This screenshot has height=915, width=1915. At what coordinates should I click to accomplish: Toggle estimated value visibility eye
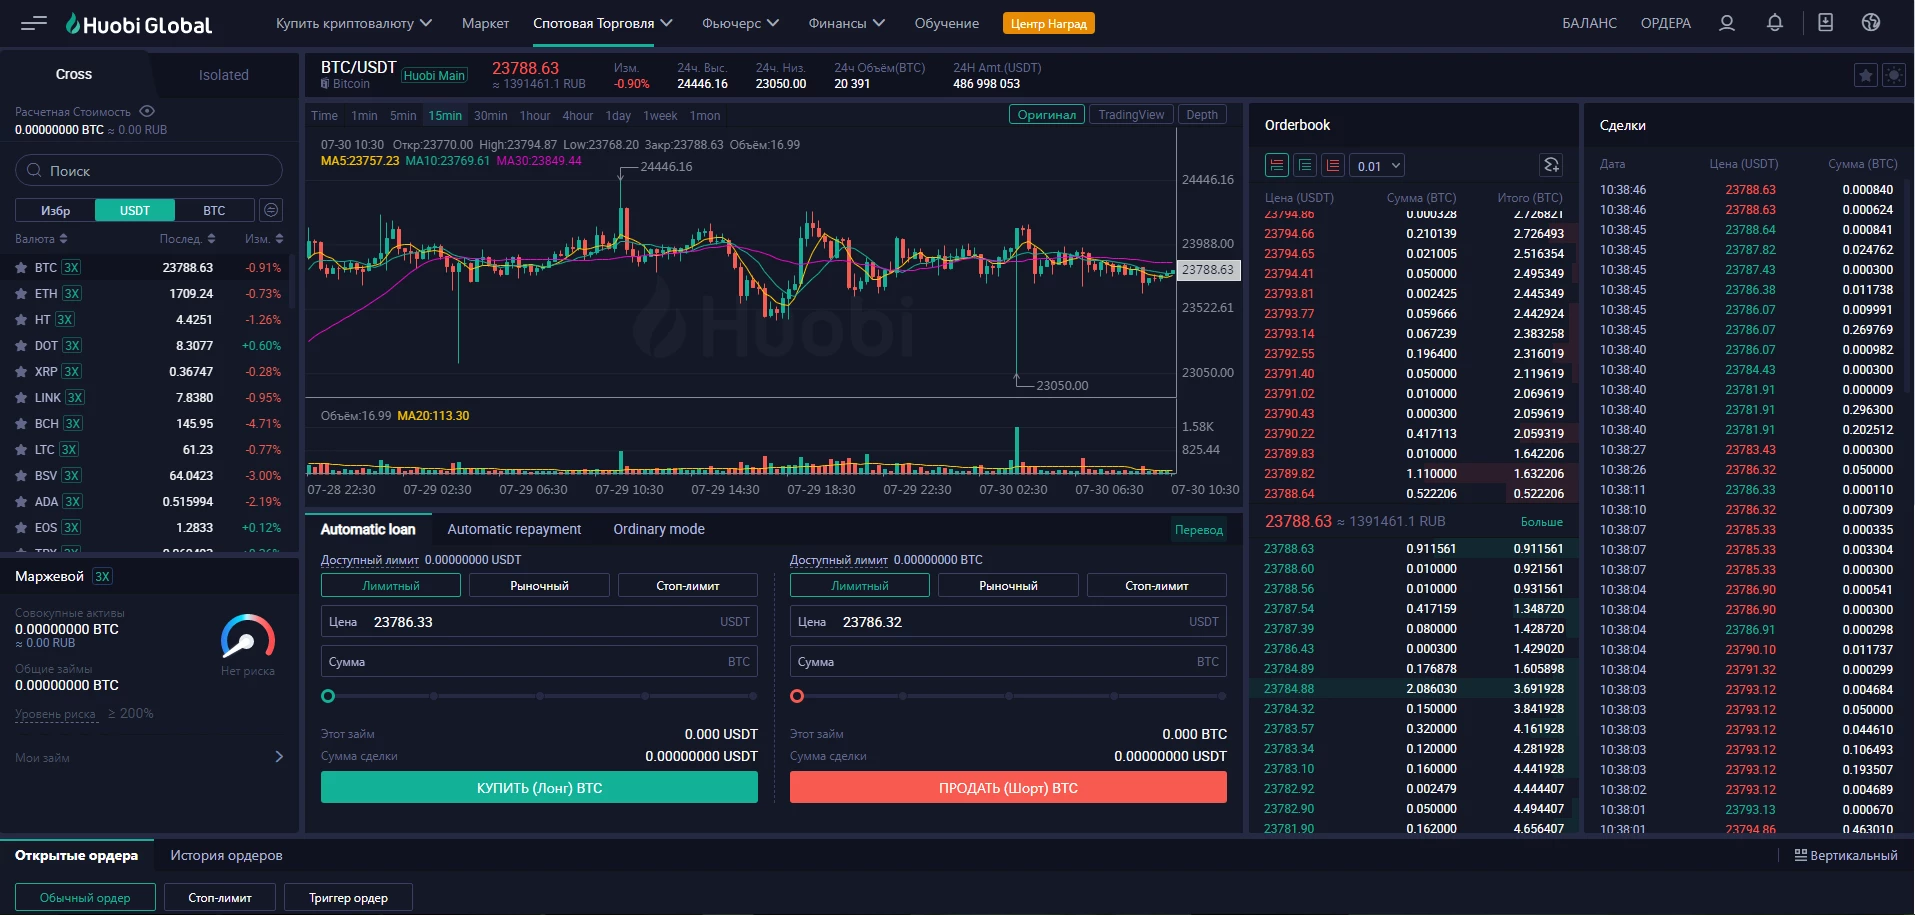[x=147, y=111]
